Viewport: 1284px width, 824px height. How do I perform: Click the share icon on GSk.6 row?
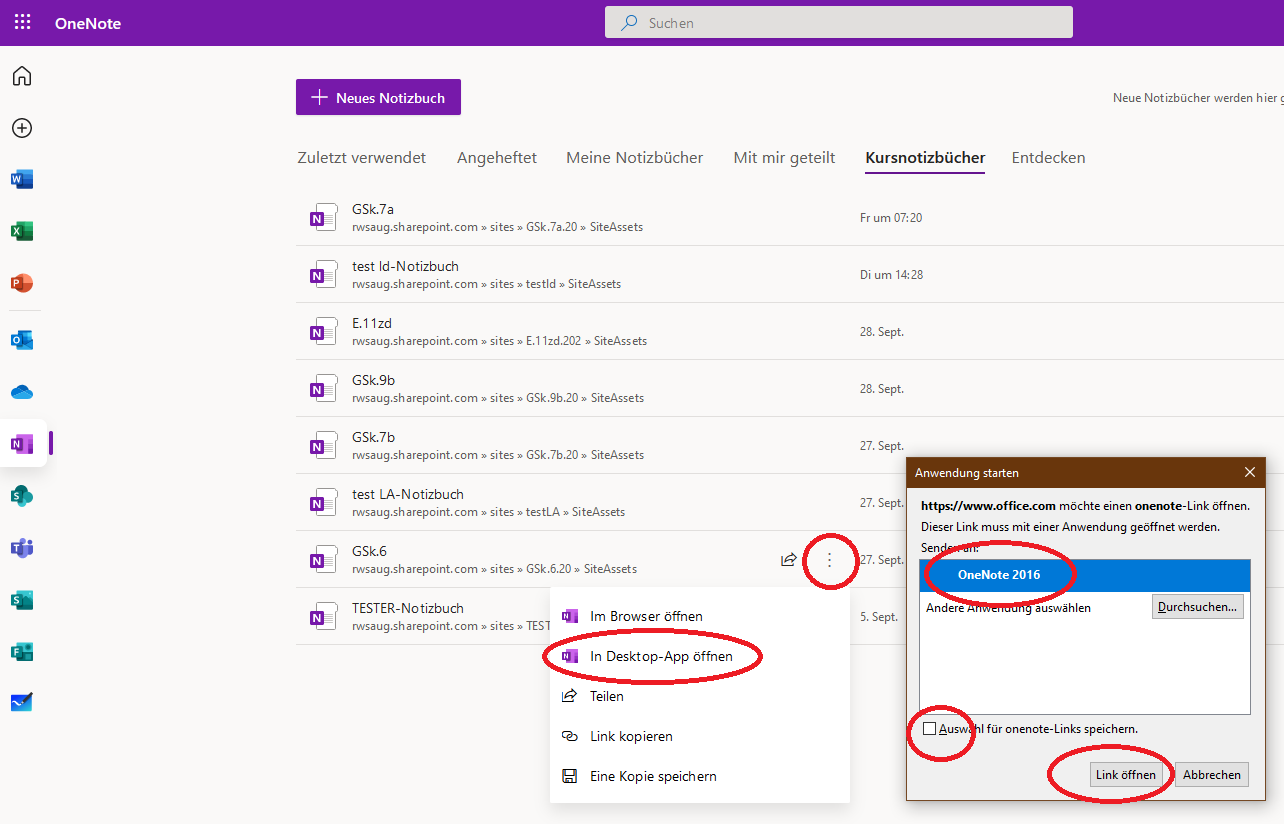tap(789, 560)
